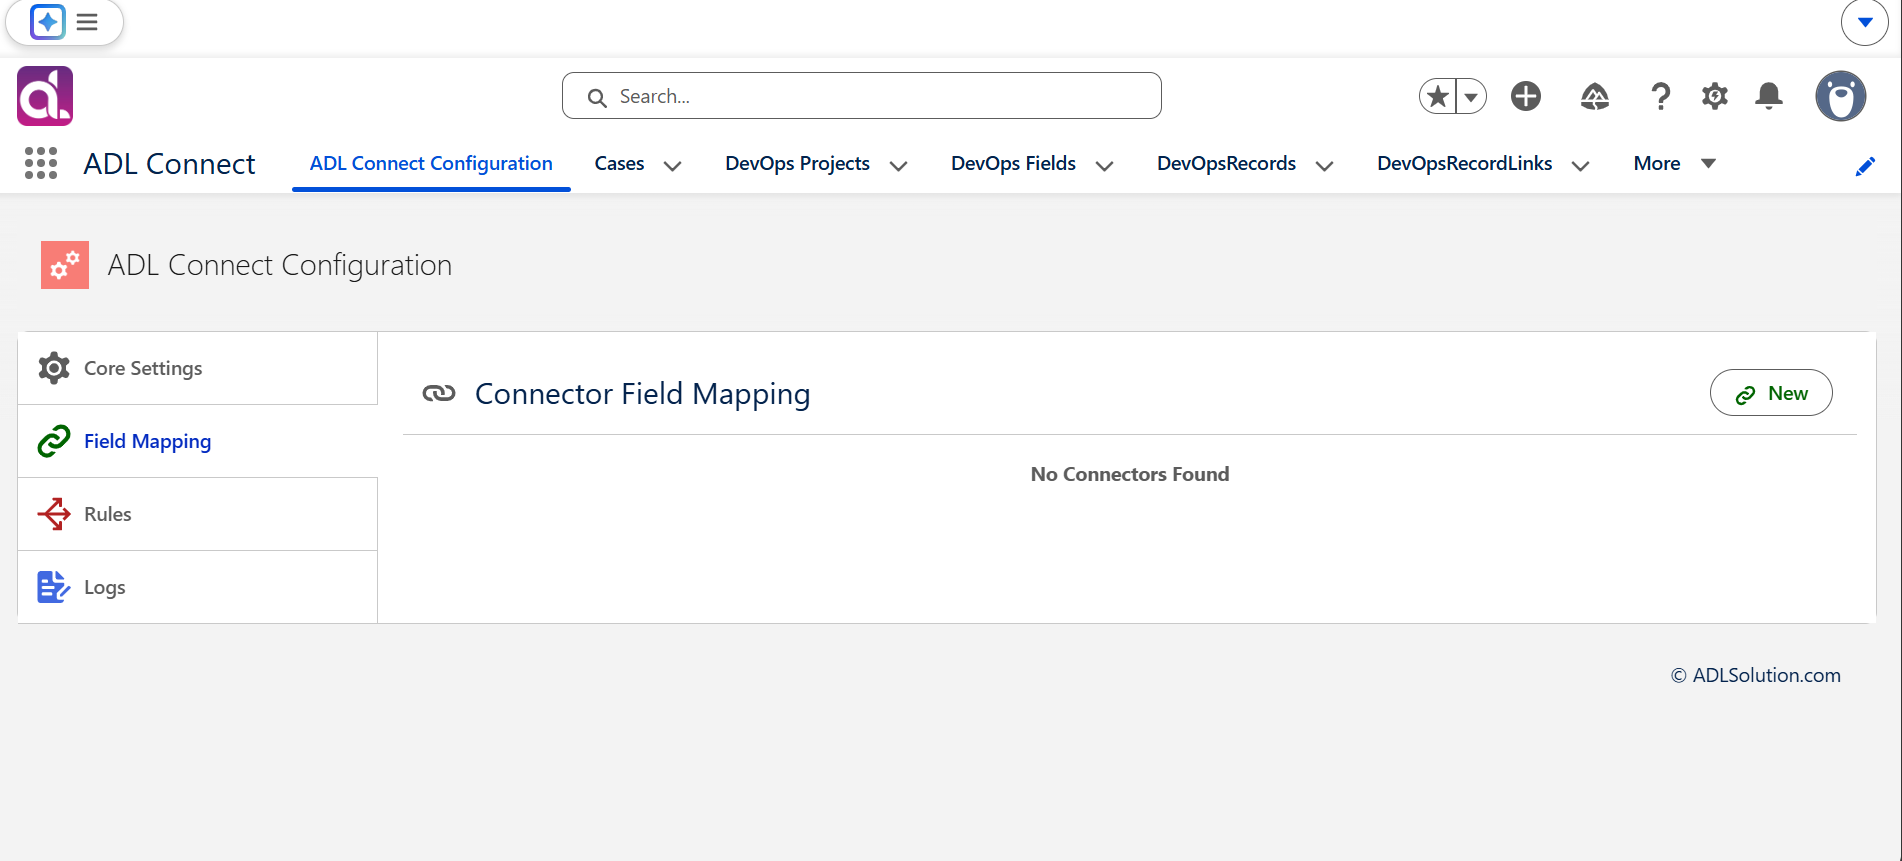
Task: Click the orange gears icon in page header
Action: point(65,265)
